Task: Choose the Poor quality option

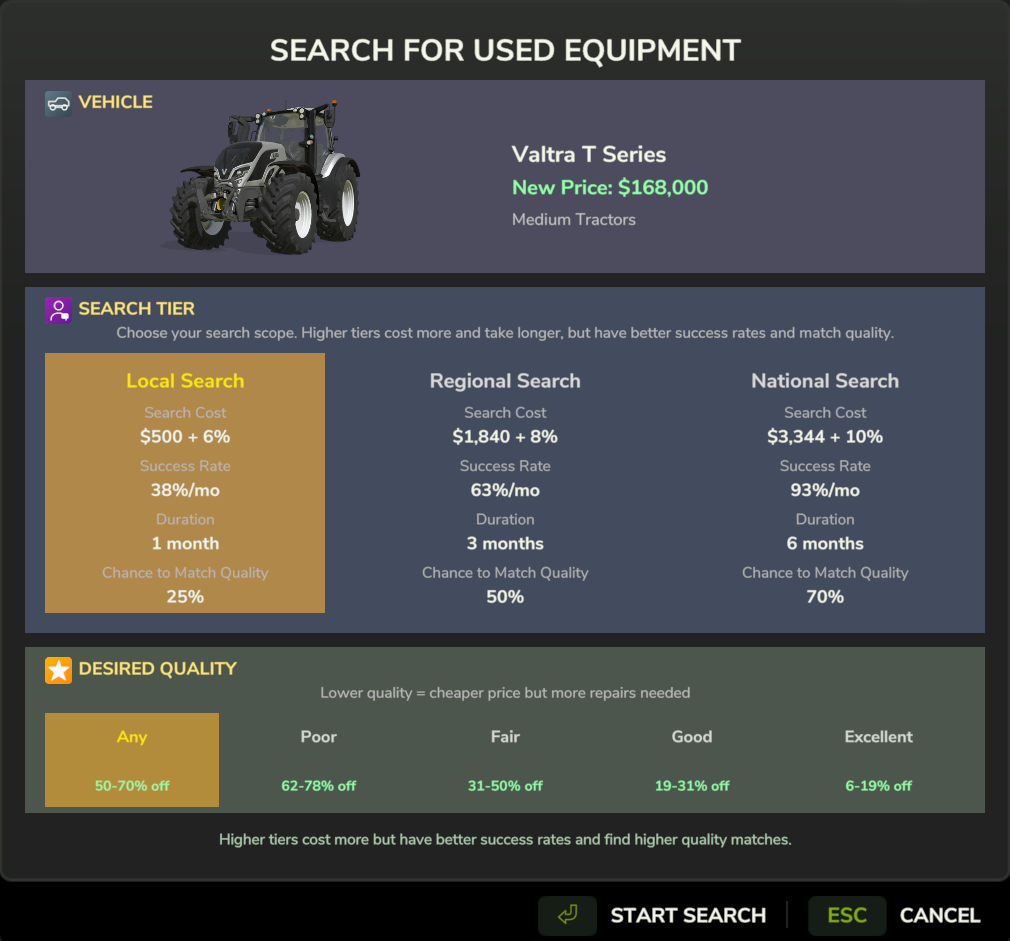Action: [318, 760]
